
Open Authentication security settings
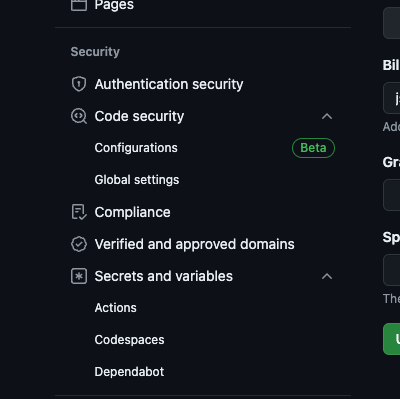[169, 84]
